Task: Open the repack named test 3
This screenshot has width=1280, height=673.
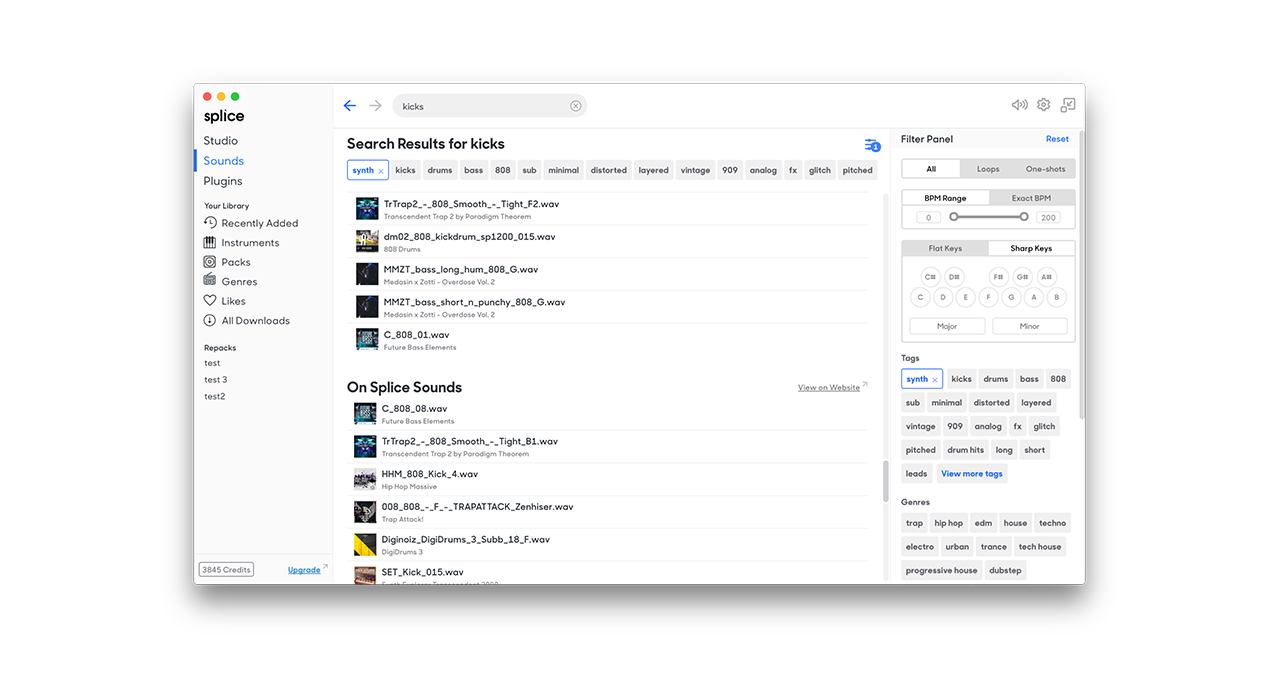Action: [x=216, y=380]
